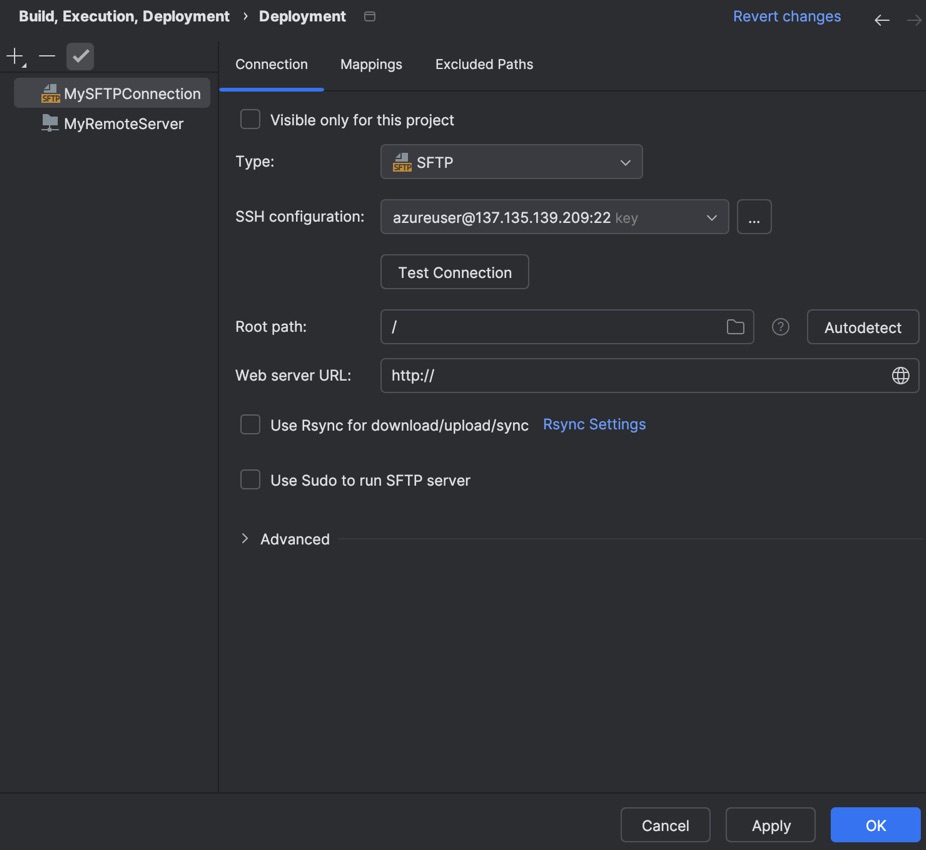Click the Test Connection button
This screenshot has height=850, width=926.
click(454, 271)
